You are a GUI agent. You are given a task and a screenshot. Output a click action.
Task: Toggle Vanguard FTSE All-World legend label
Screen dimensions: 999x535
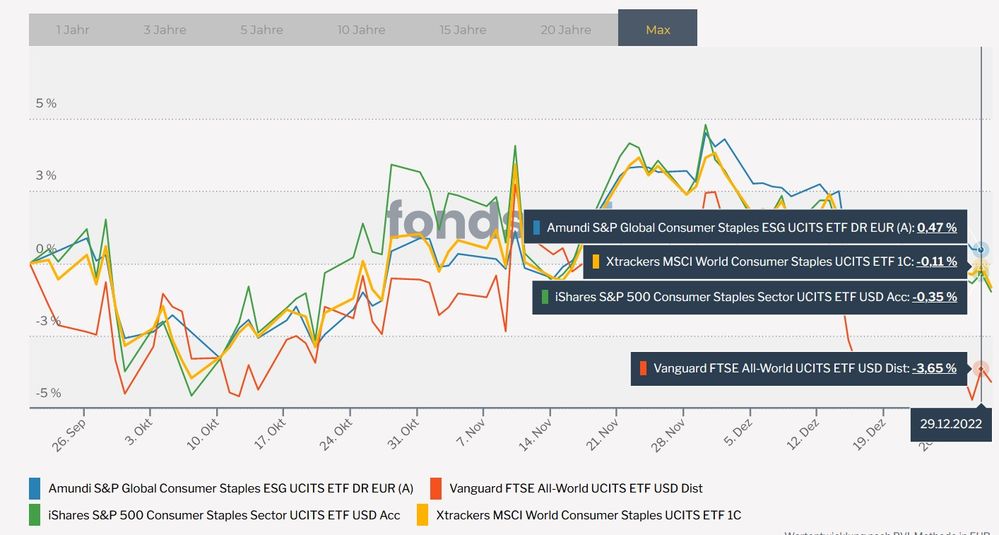click(x=576, y=488)
